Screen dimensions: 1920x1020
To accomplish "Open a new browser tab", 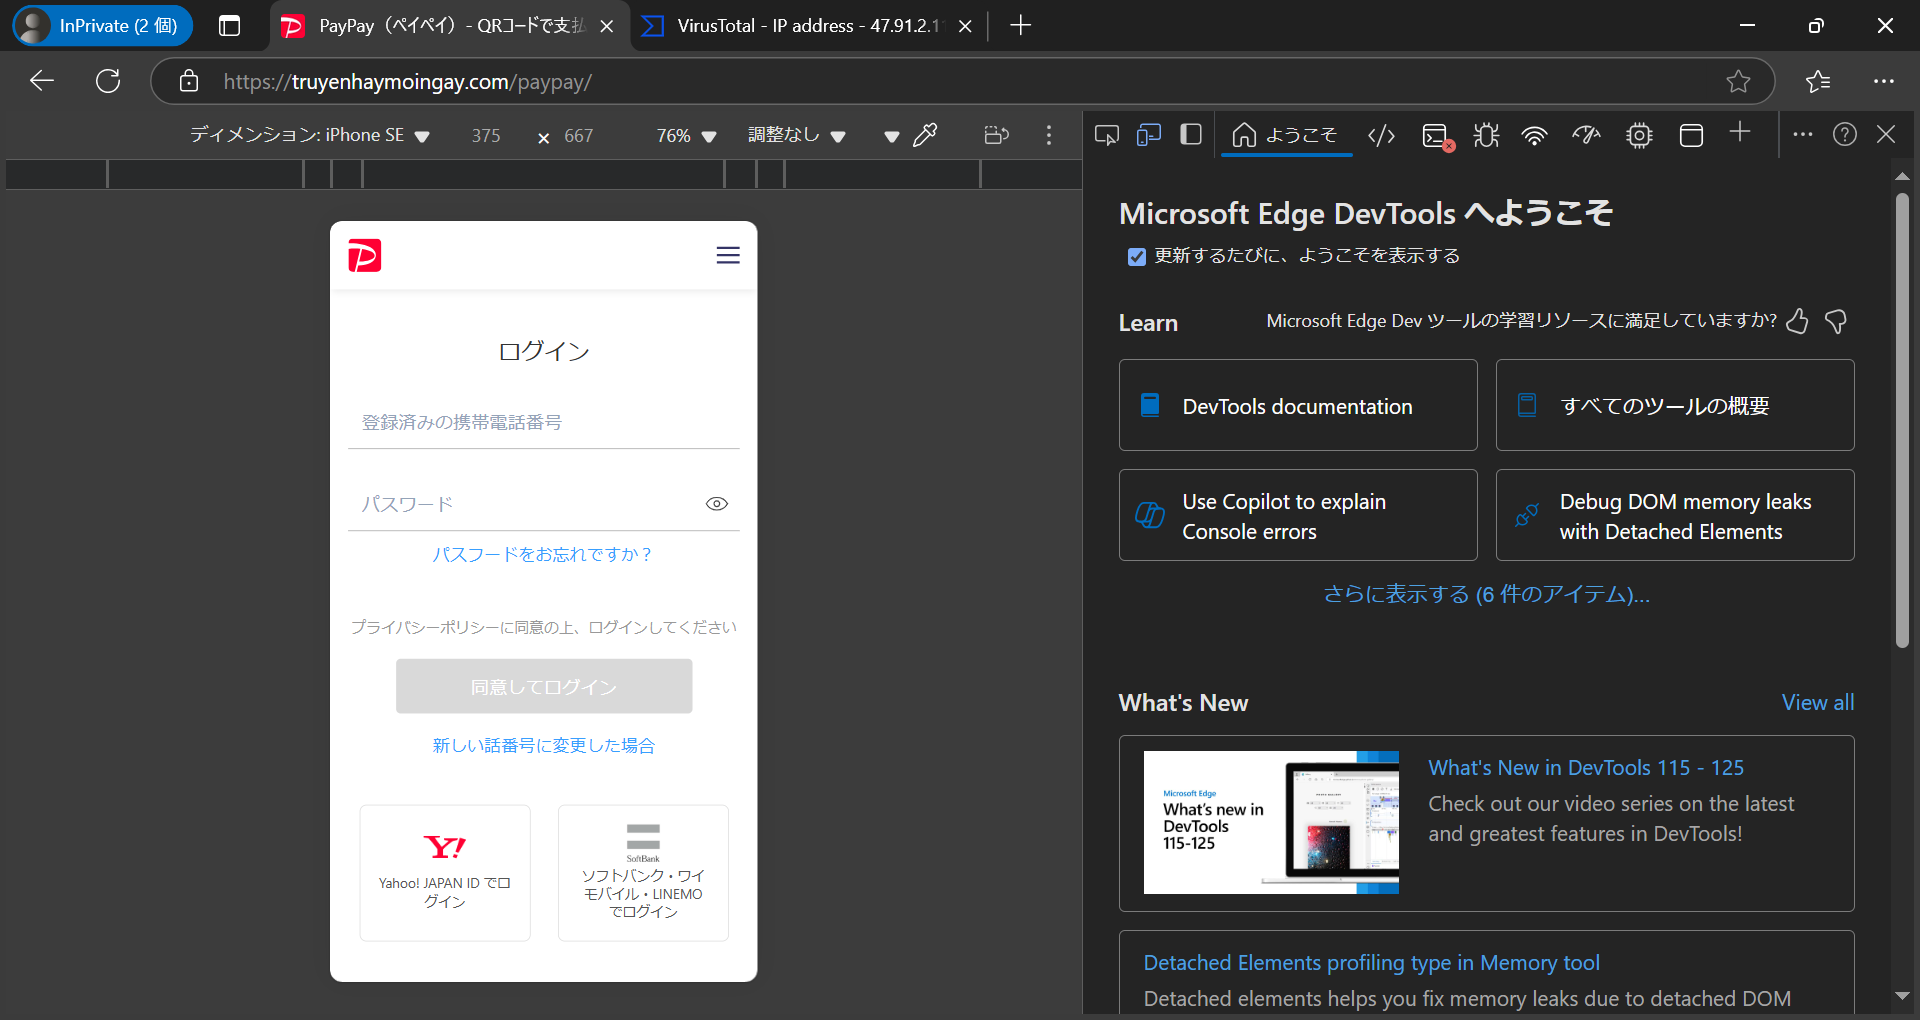I will 1020,26.
